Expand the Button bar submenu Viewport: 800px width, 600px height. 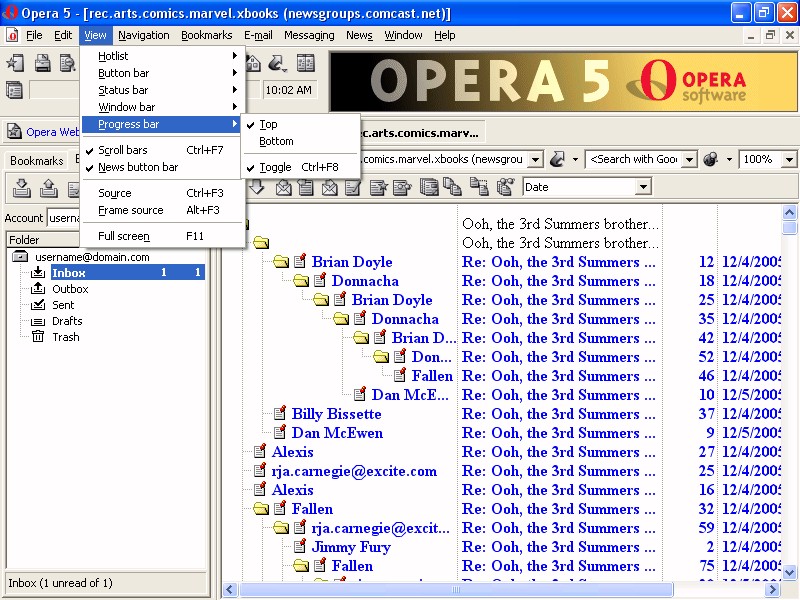[162, 73]
